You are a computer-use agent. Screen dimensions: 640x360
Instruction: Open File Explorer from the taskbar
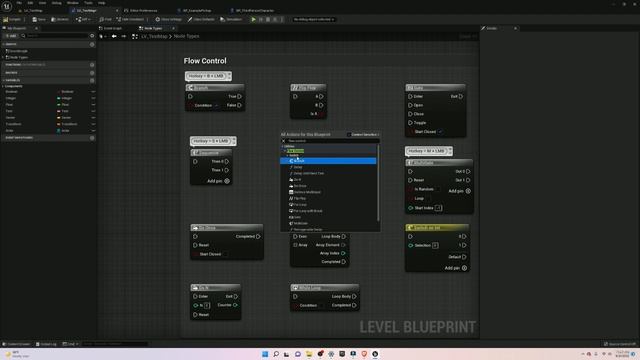[309, 354]
